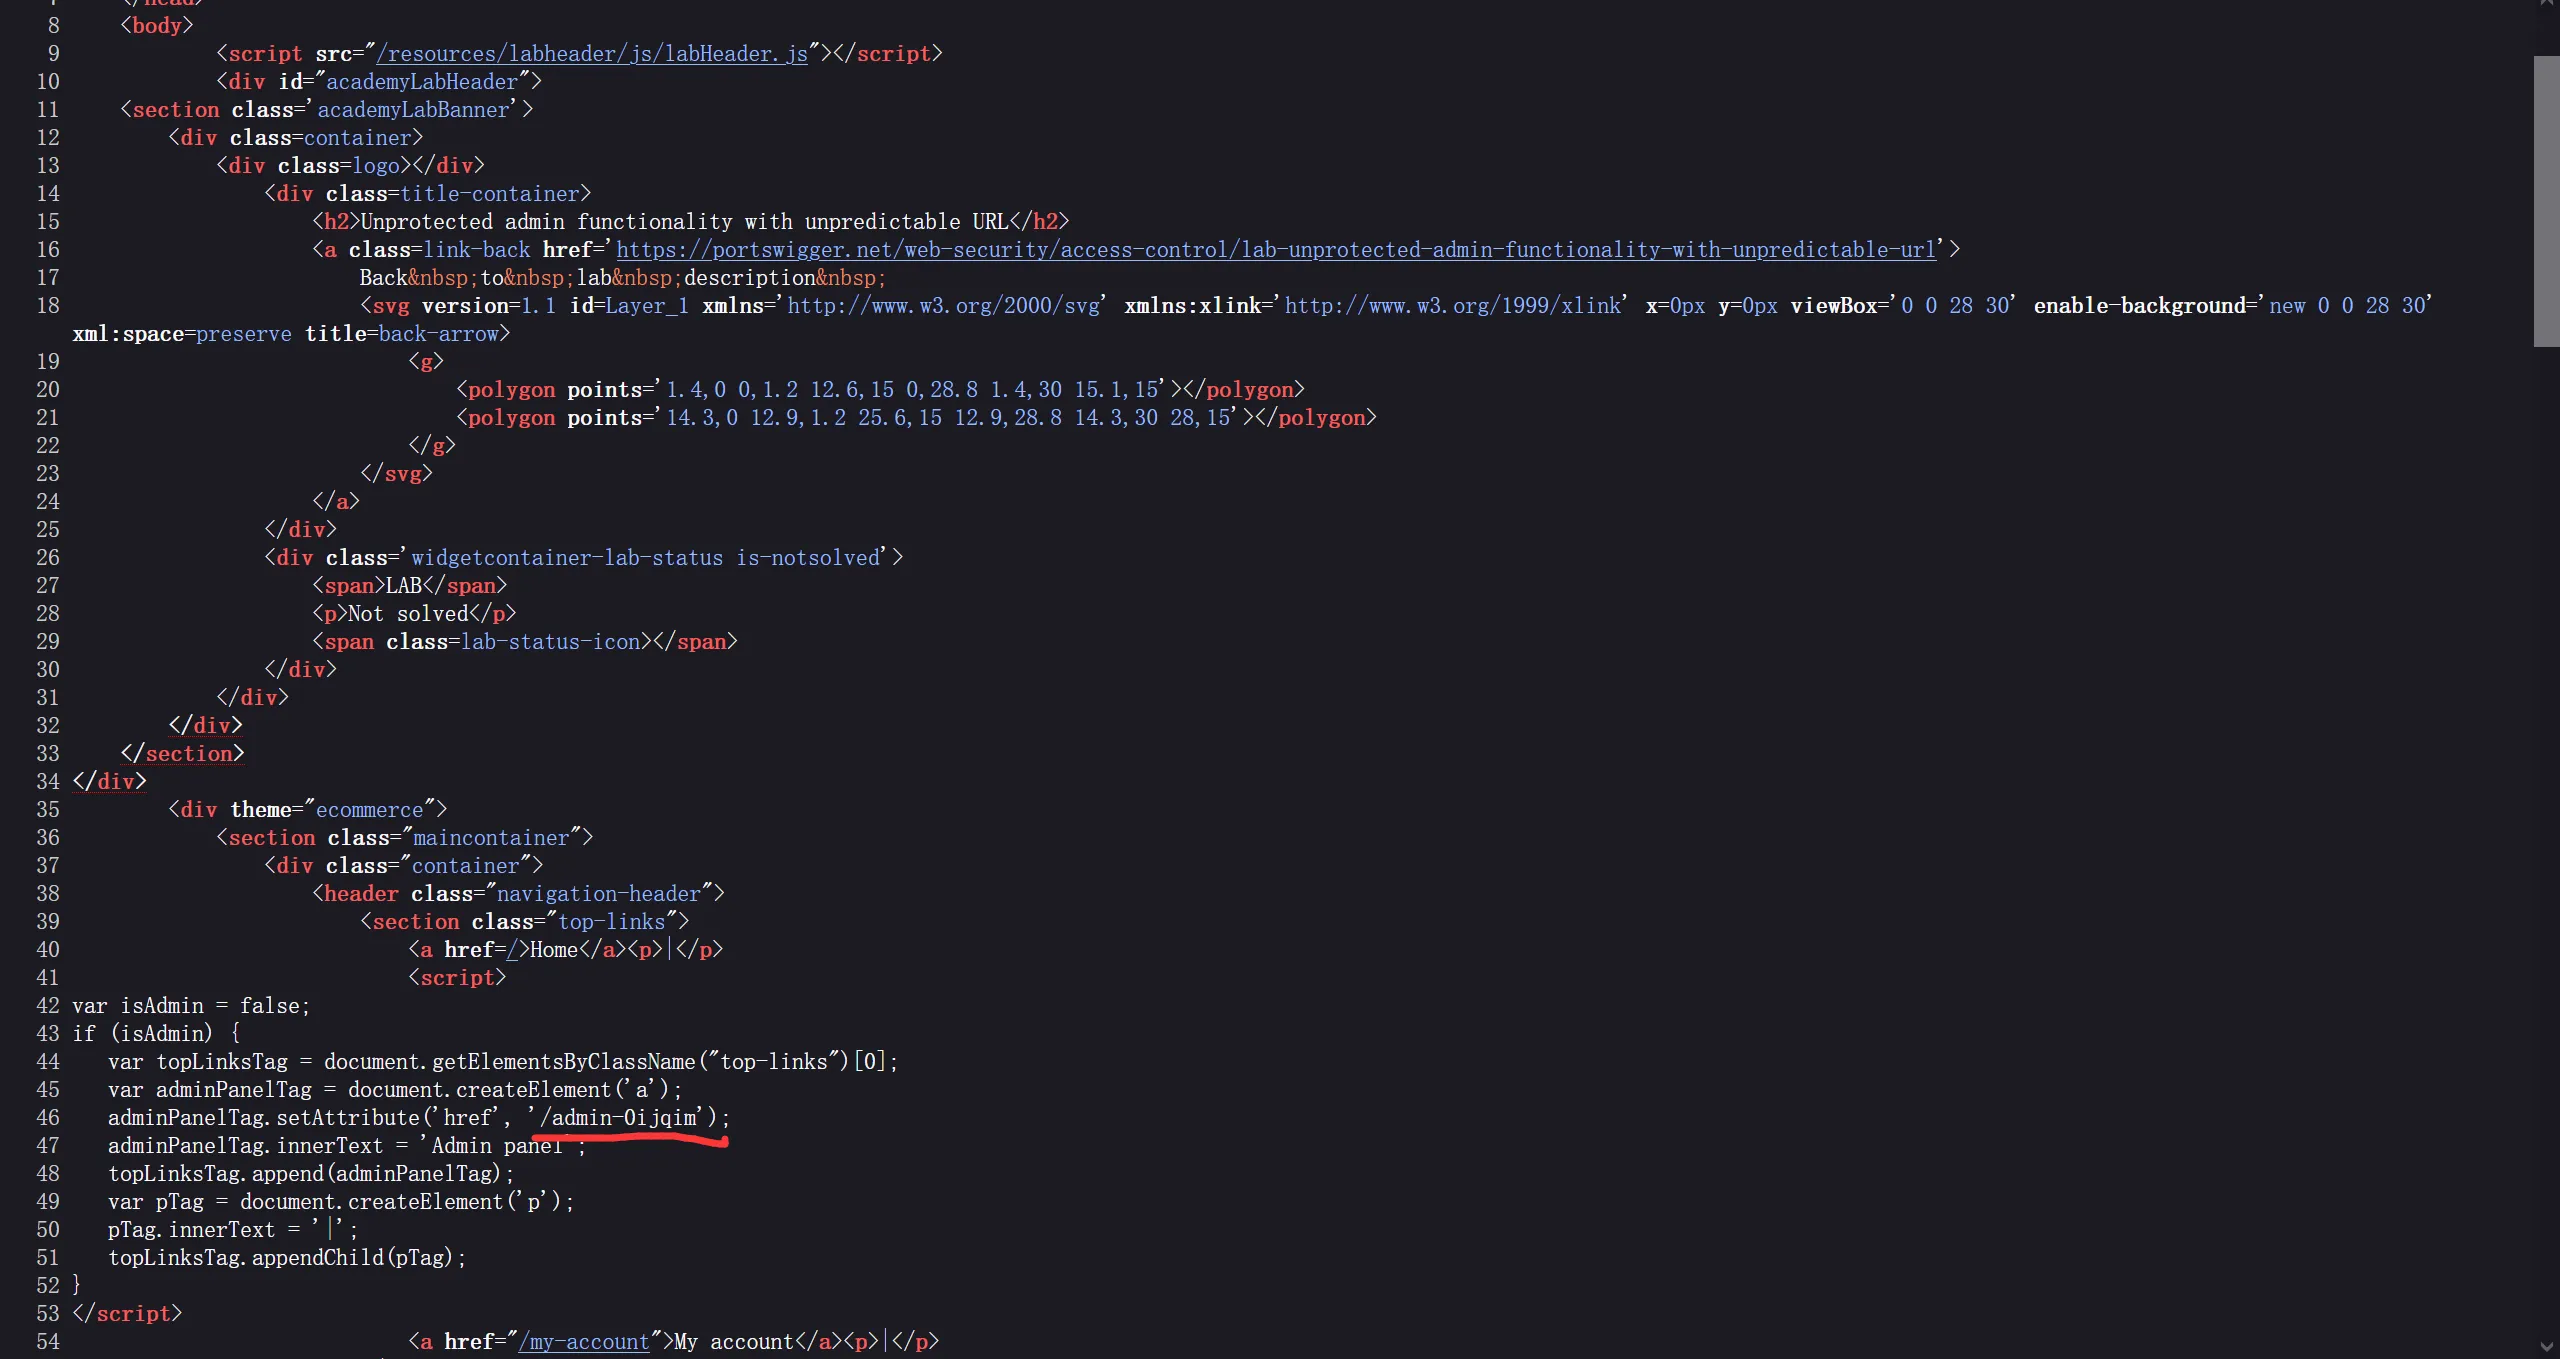Click 'topLinksTag.appendChild(pTag);' line
The height and width of the screenshot is (1359, 2560).
[287, 1257]
